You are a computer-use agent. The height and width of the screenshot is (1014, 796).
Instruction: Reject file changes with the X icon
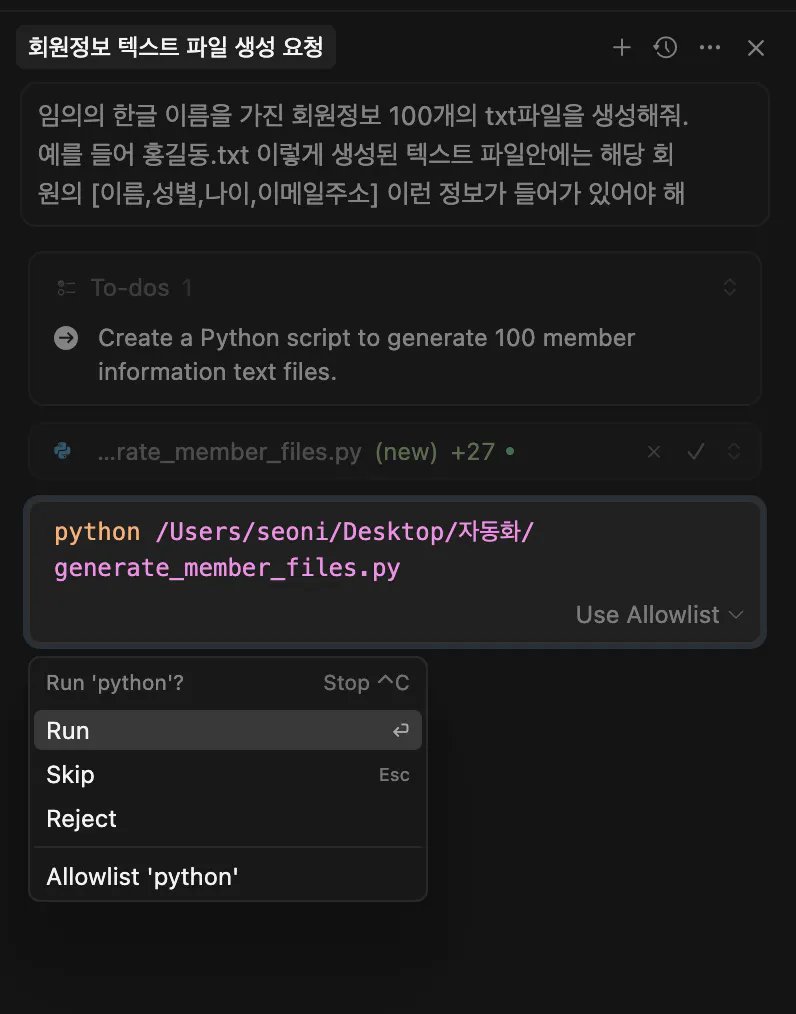coord(654,452)
